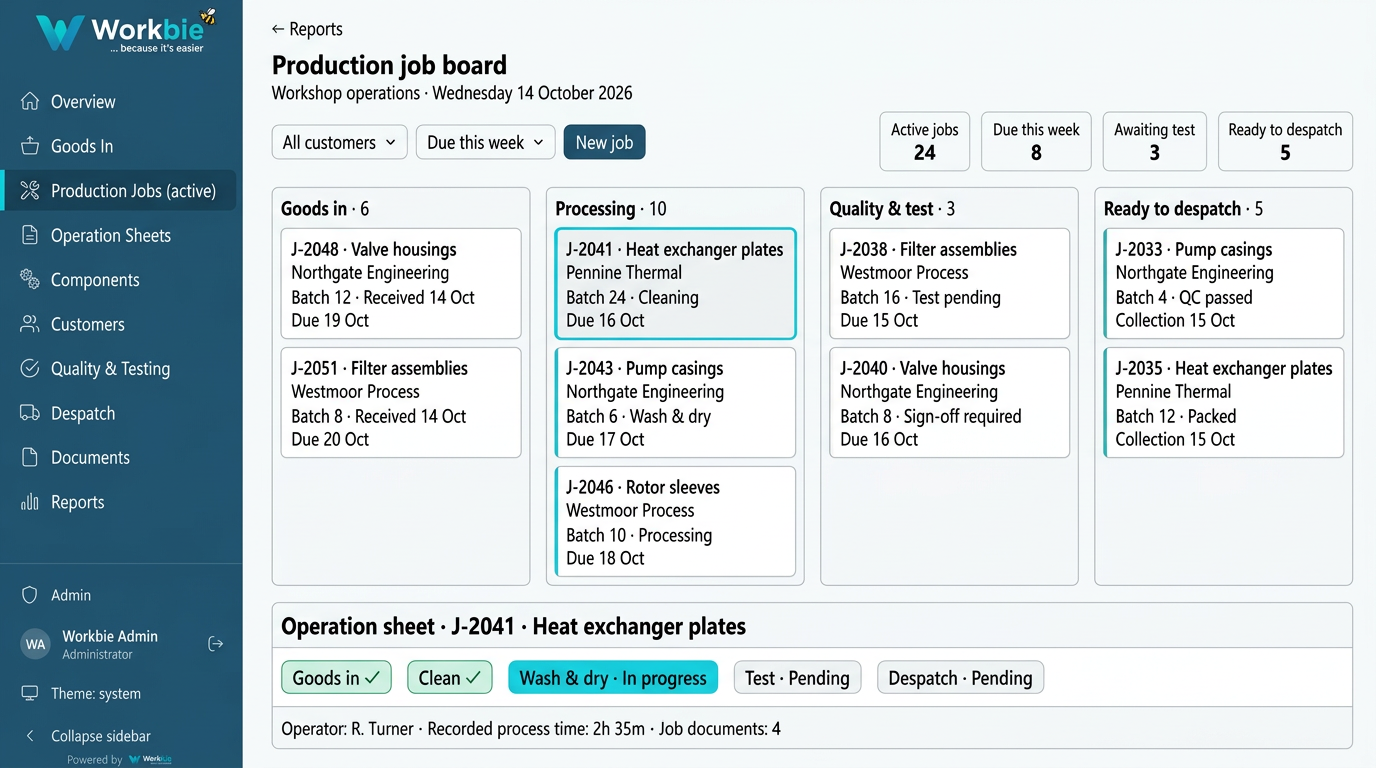Click the Due this week 8 stat tile
1376x768 pixels.
click(x=1036, y=141)
